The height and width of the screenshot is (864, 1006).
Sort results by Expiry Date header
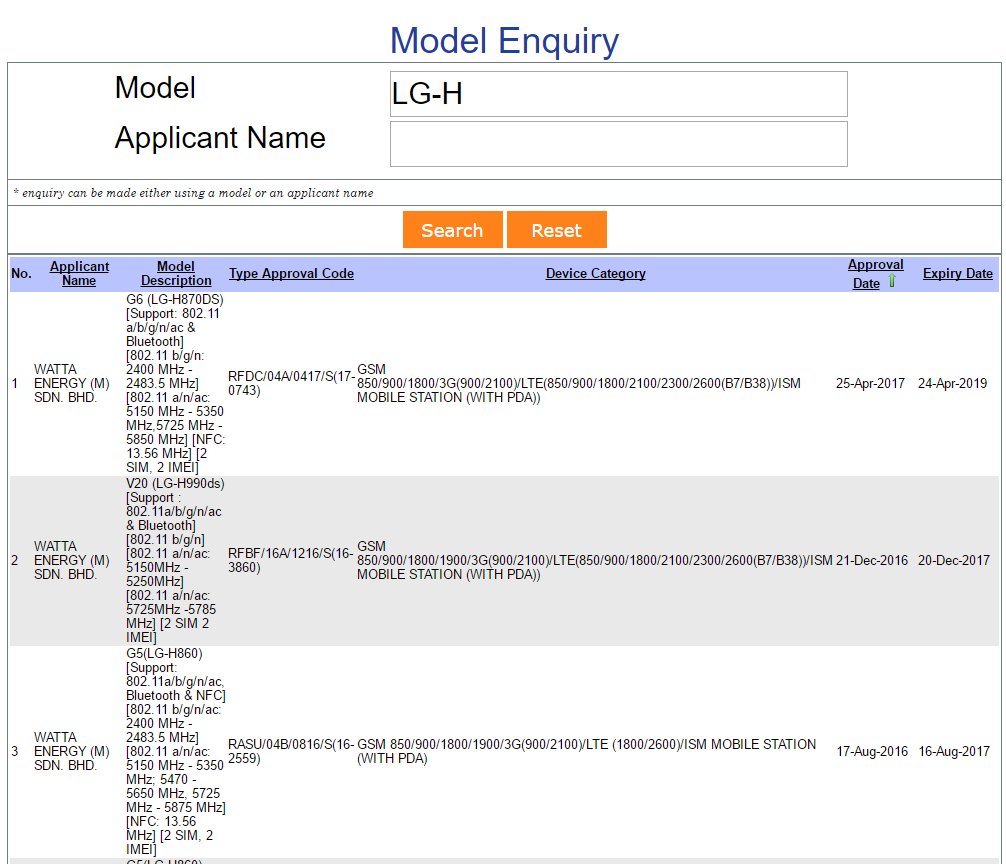957,273
